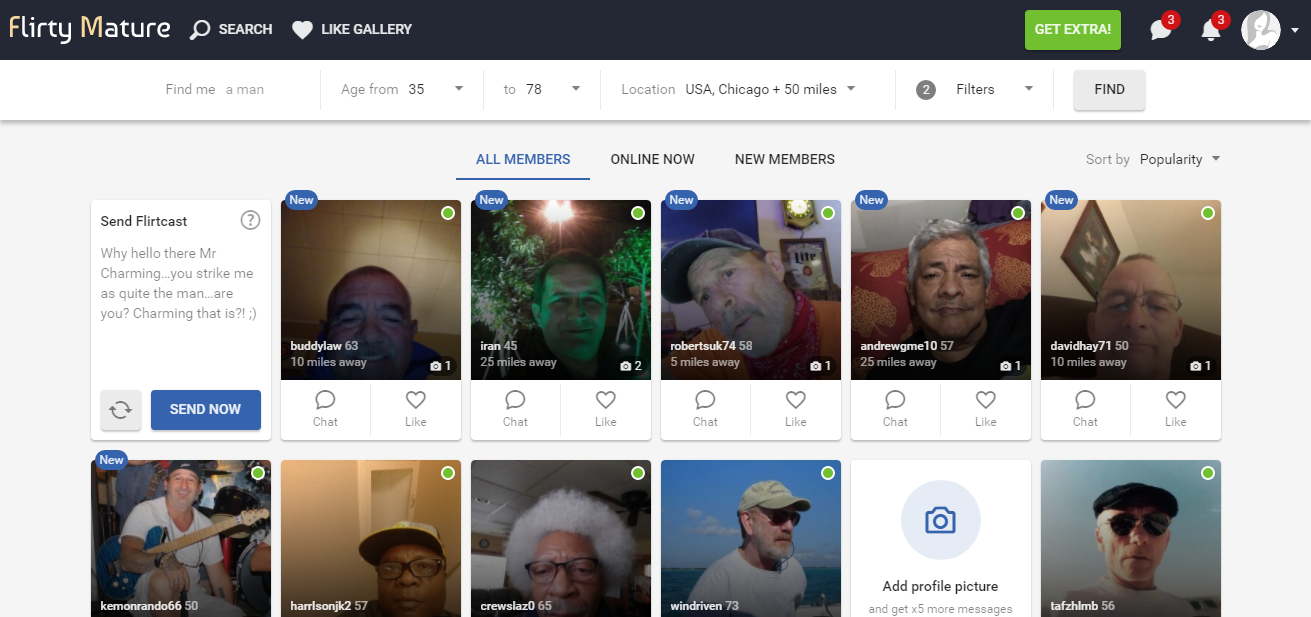This screenshot has height=617, width=1311.
Task: Click the GET EXTRA! button
Action: point(1073,29)
